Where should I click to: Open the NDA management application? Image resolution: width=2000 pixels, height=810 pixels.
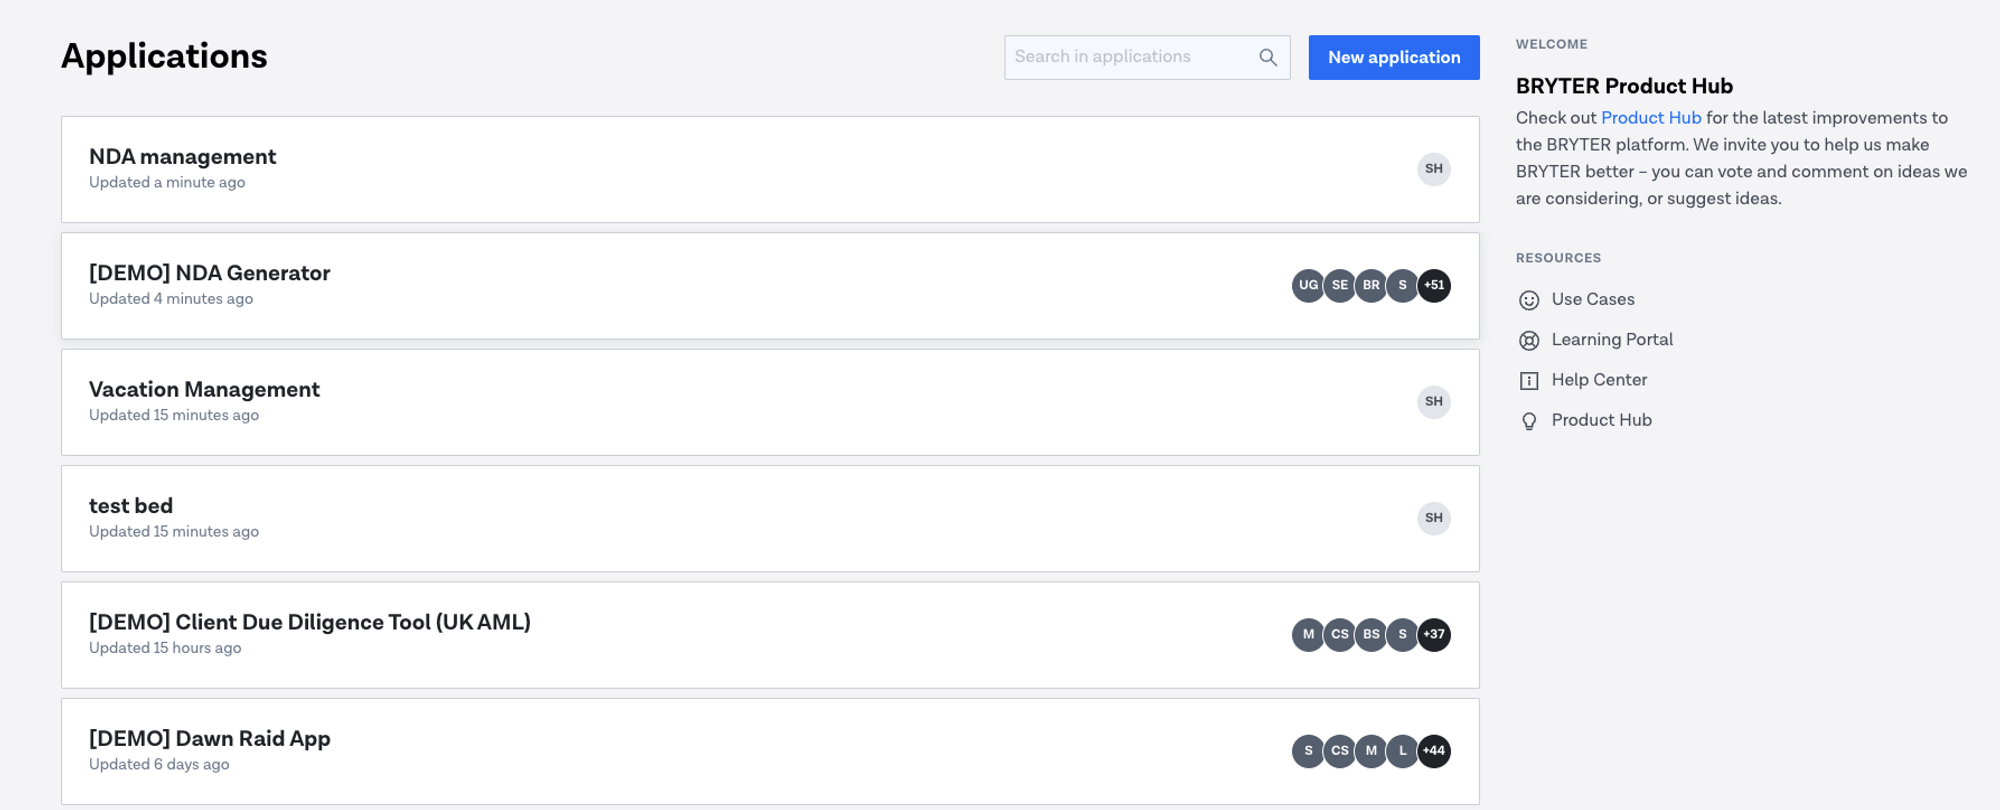pos(182,157)
